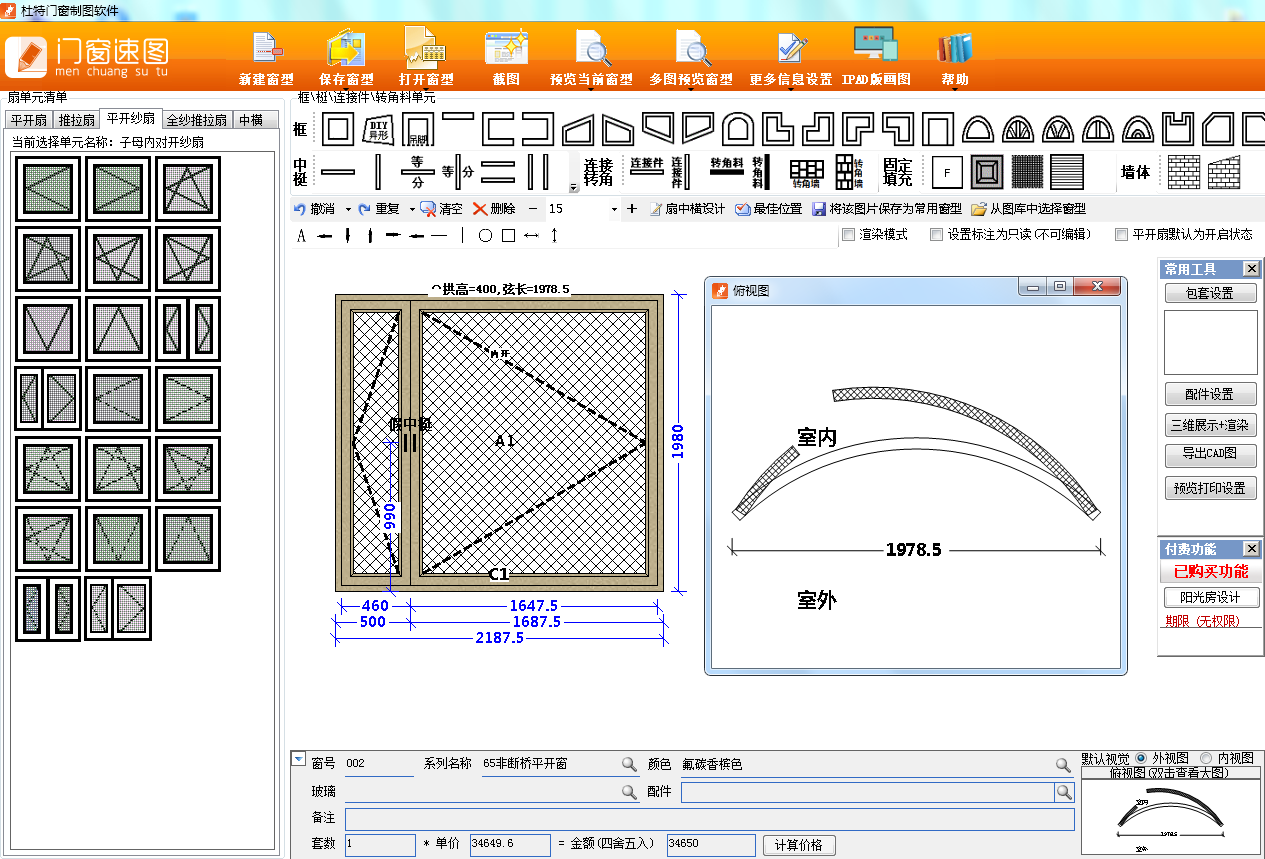Open 扇中横设计 sash transom design
Viewport: 1265px width, 859px height.
point(687,209)
